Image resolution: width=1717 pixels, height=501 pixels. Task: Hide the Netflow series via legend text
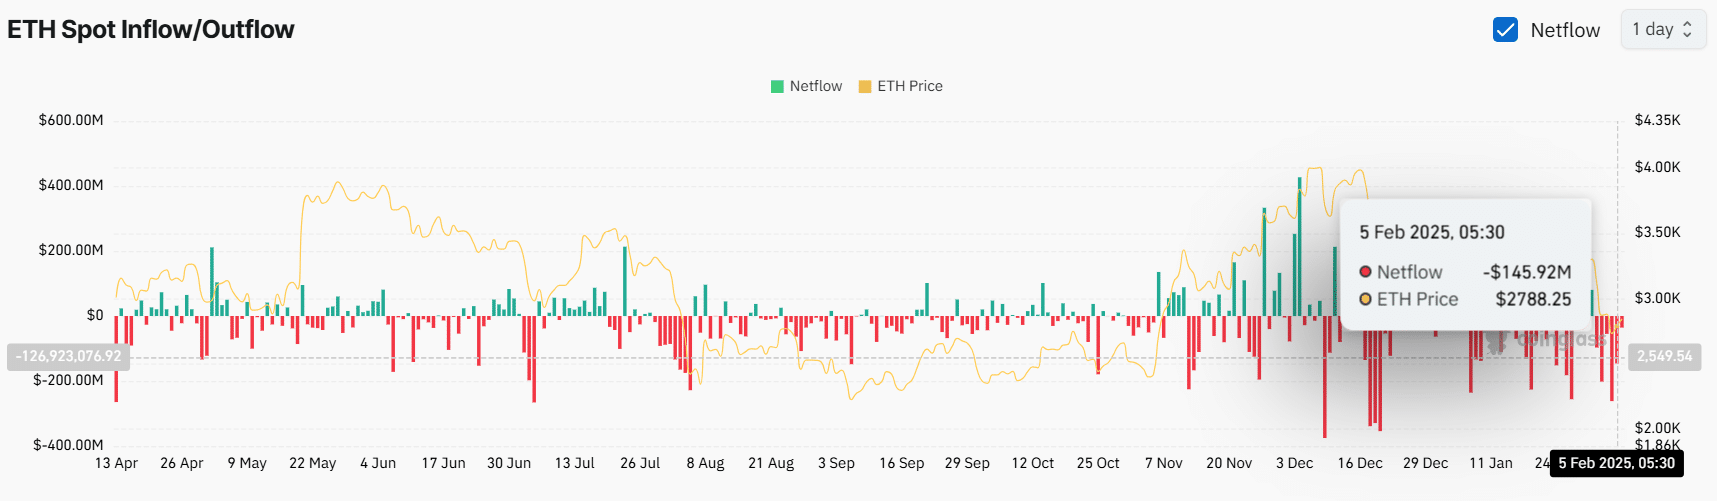pos(815,87)
